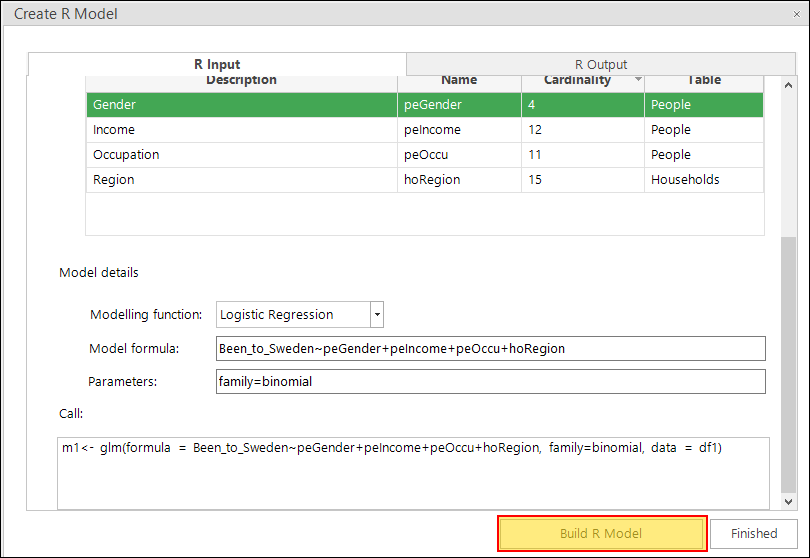Click cardinality value 15
The width and height of the screenshot is (810, 558).
point(583,180)
